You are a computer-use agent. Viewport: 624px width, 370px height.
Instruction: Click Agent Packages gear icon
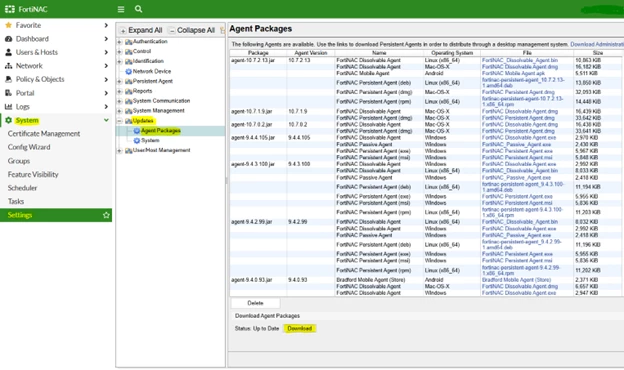(136, 130)
